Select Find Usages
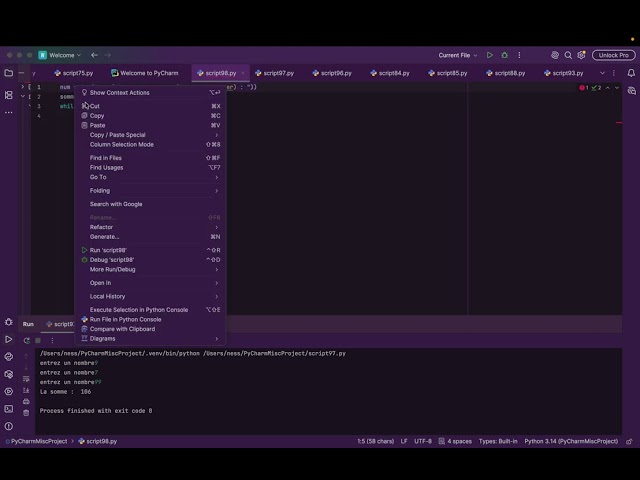 click(x=151, y=168)
